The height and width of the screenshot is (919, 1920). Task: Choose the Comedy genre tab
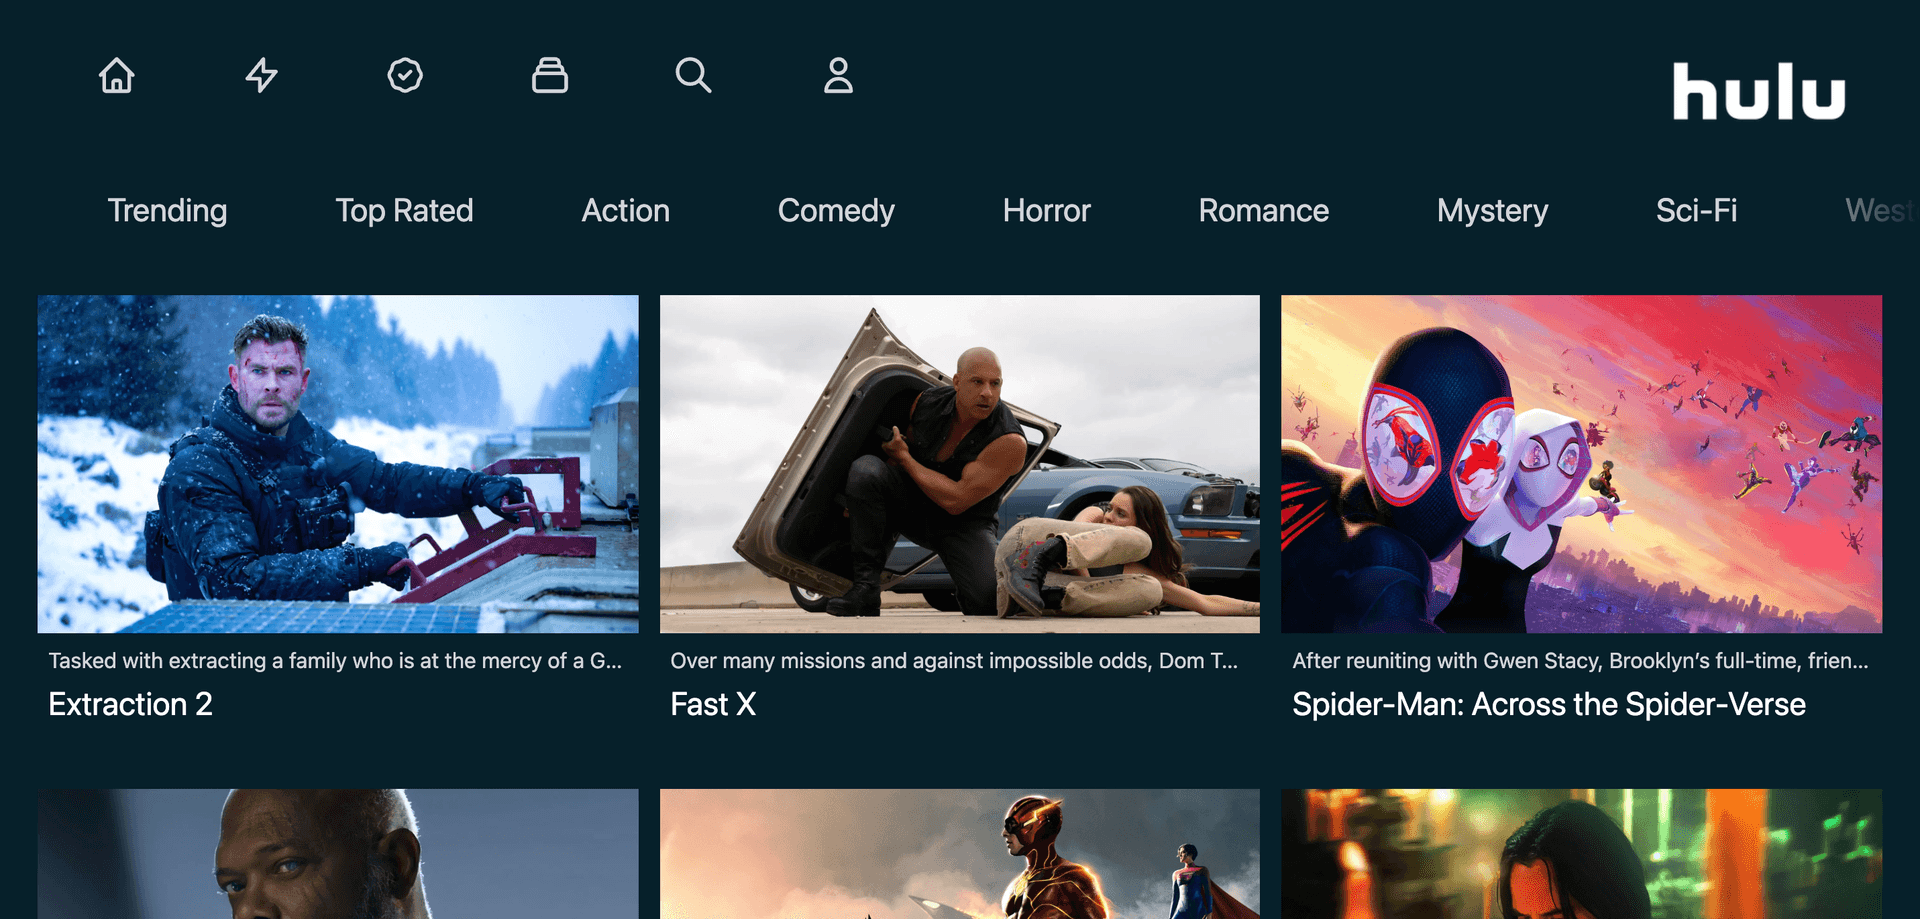point(836,211)
